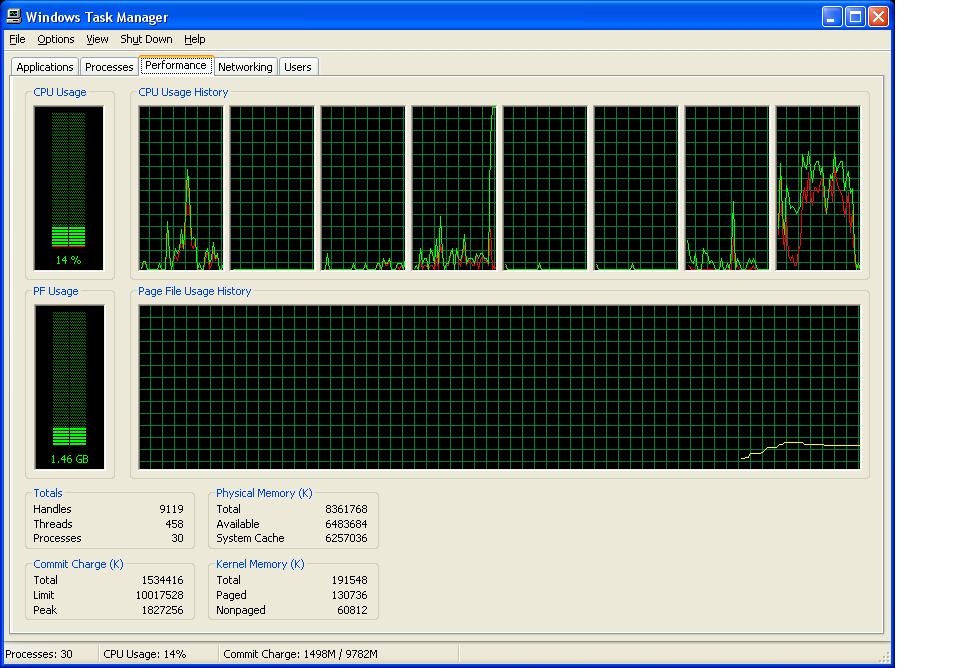Click the Kernel Memory (K) group label
The image size is (960, 668).
[260, 565]
